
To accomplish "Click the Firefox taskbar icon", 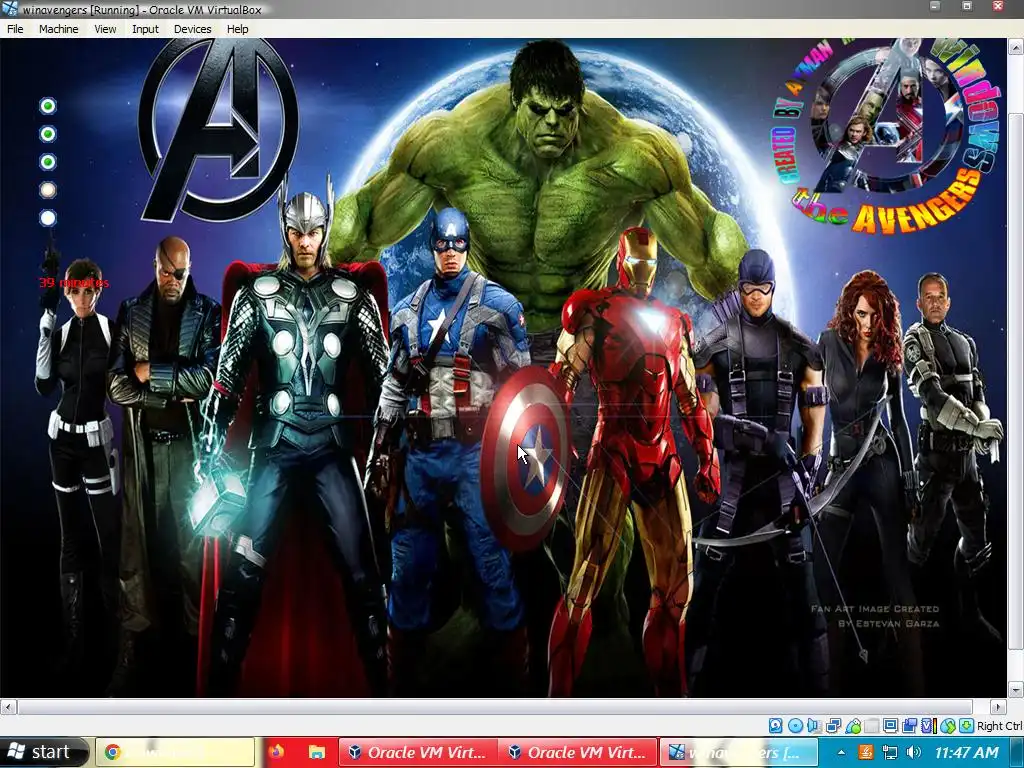I will click(x=276, y=752).
